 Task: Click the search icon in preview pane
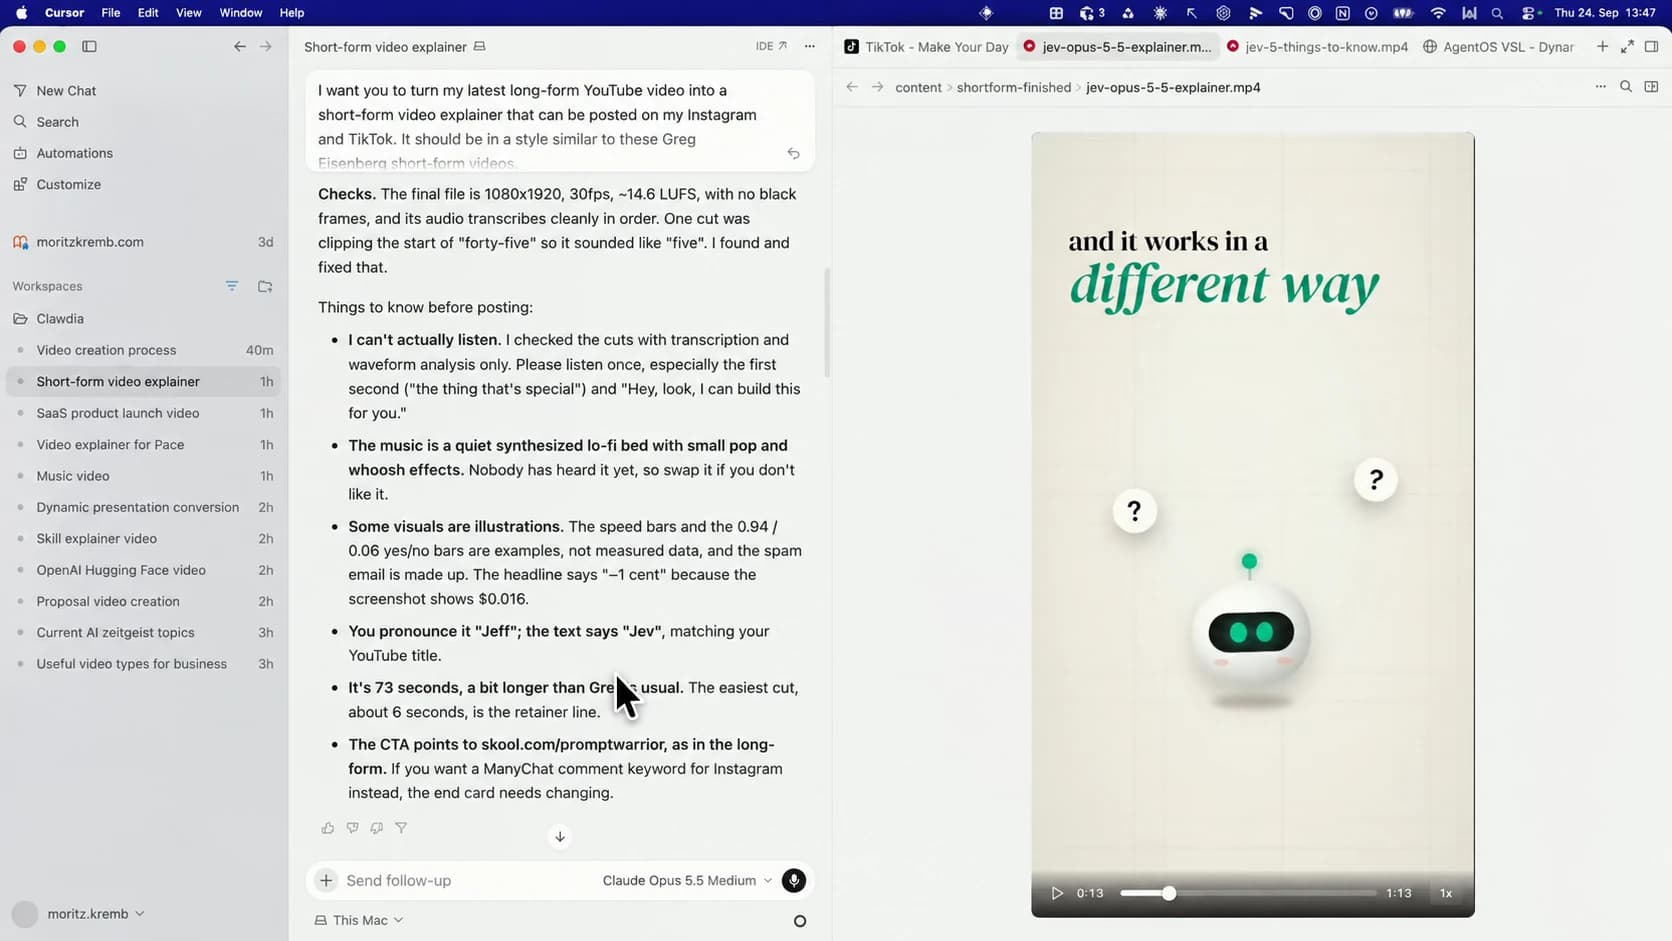coord(1626,87)
